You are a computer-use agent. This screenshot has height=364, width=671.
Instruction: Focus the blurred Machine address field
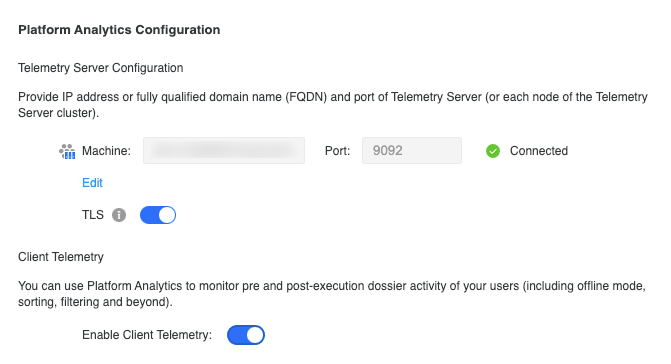(224, 151)
